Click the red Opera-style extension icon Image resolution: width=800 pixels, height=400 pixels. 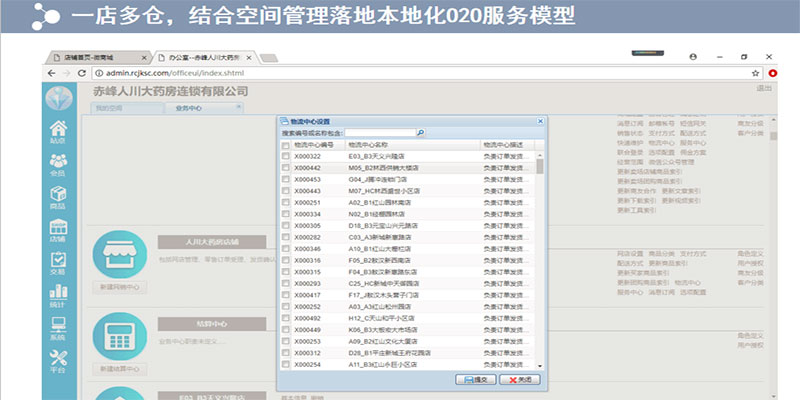[x=773, y=73]
